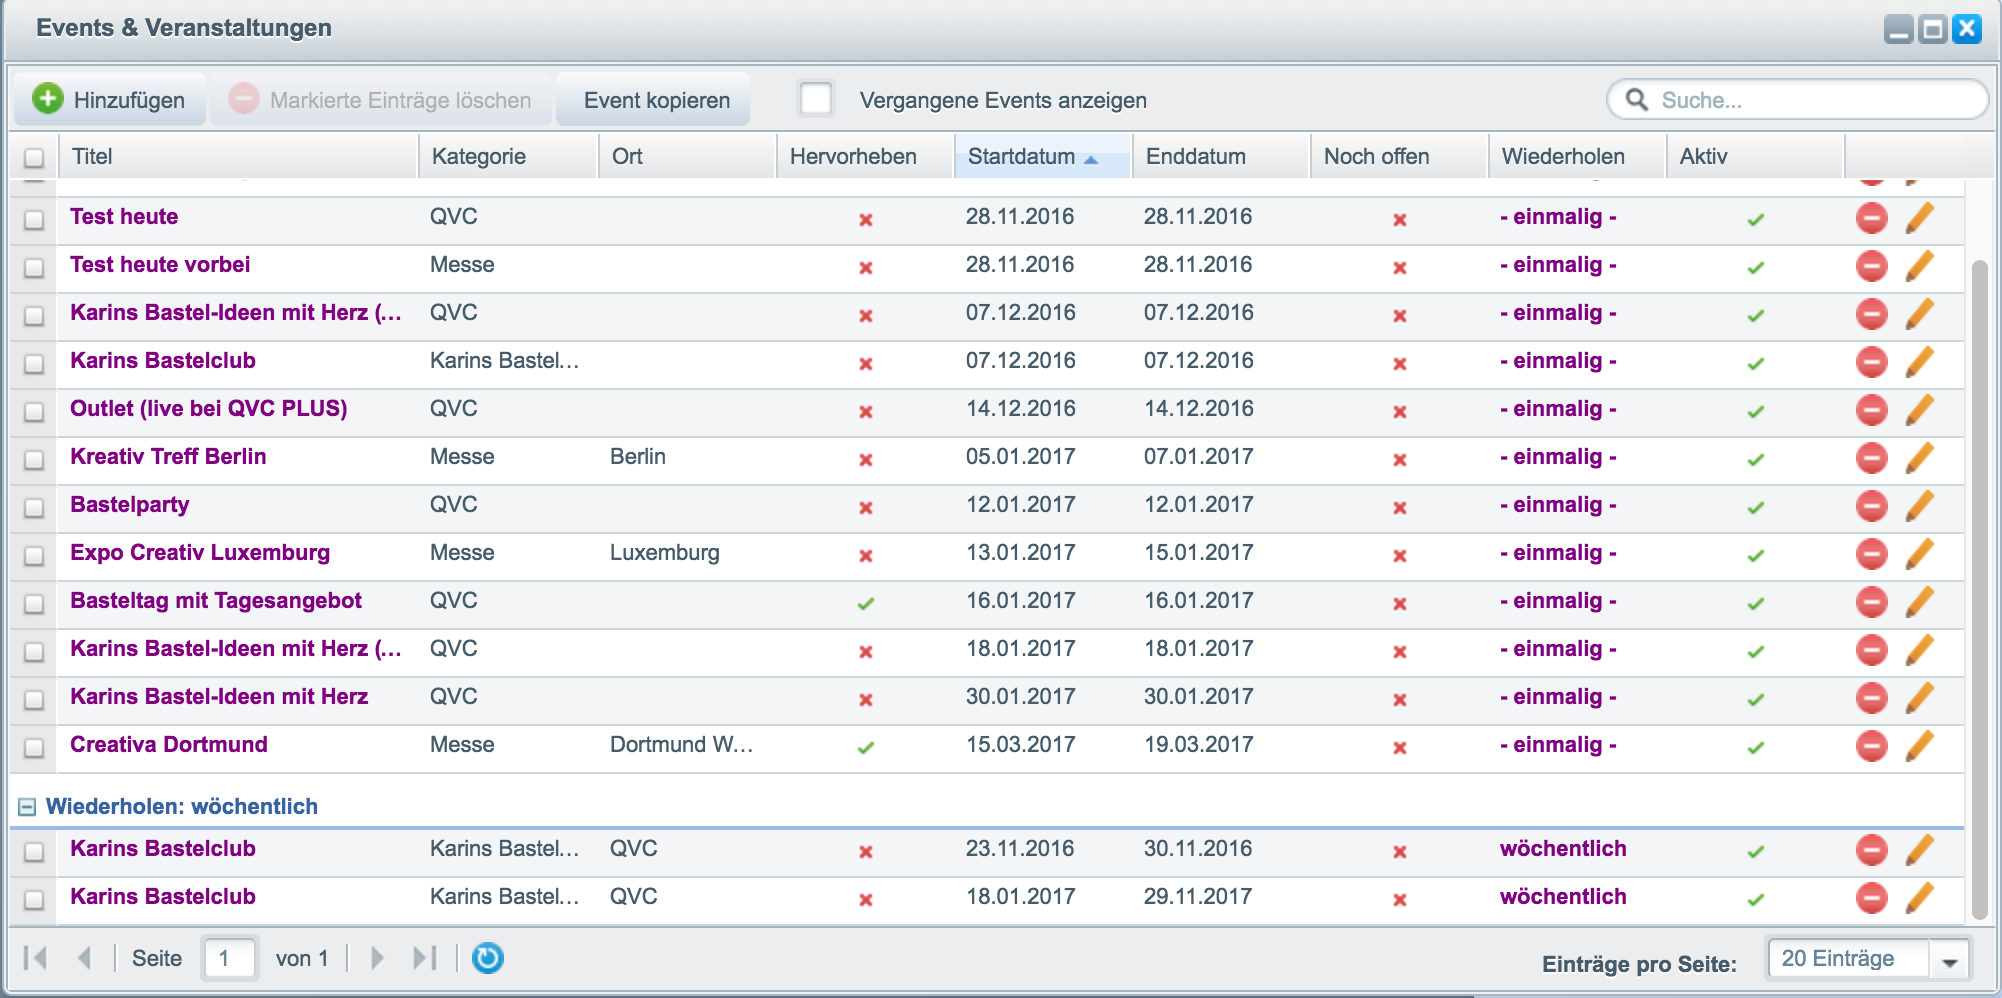
Task: Go to the next page arrow
Action: (x=377, y=958)
